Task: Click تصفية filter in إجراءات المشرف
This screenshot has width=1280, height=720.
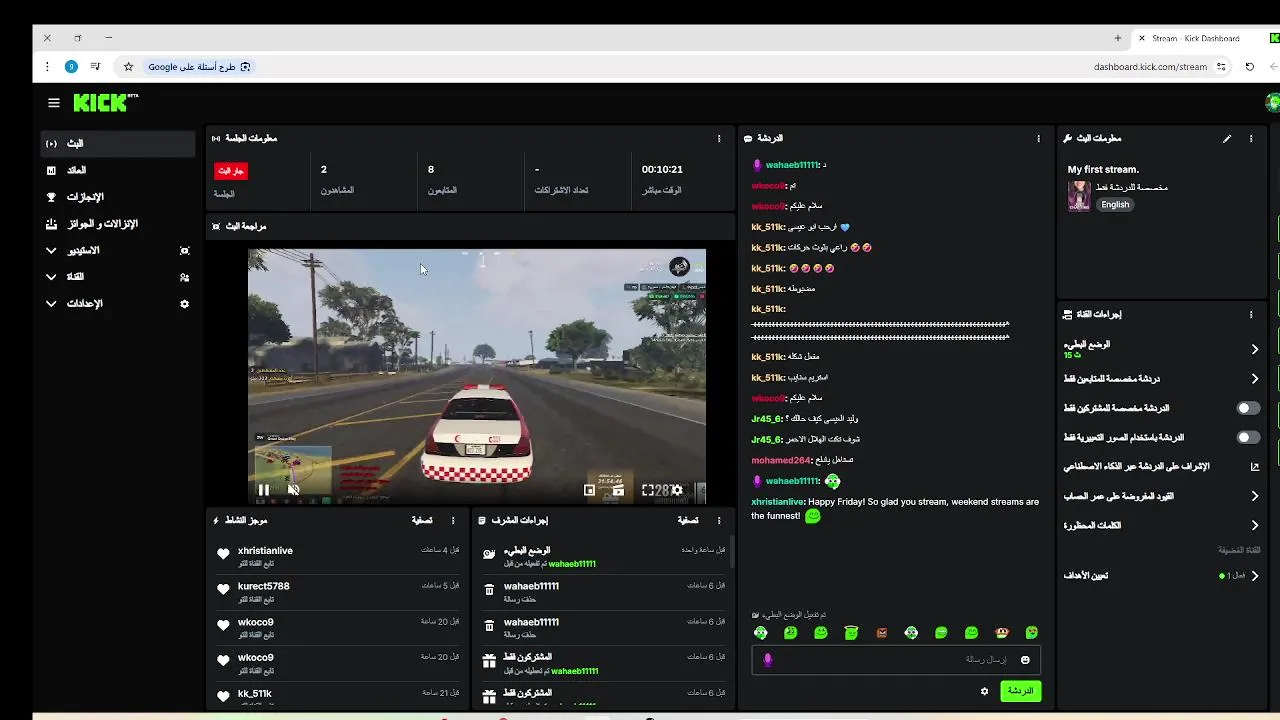Action: pyautogui.click(x=688, y=520)
